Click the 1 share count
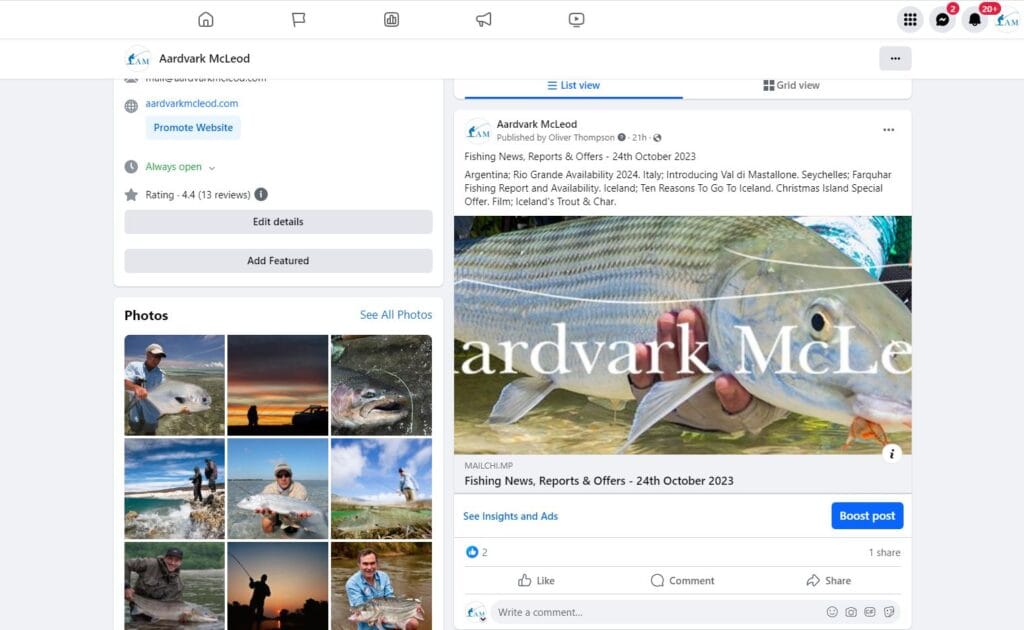Image resolution: width=1024 pixels, height=630 pixels. 884,552
